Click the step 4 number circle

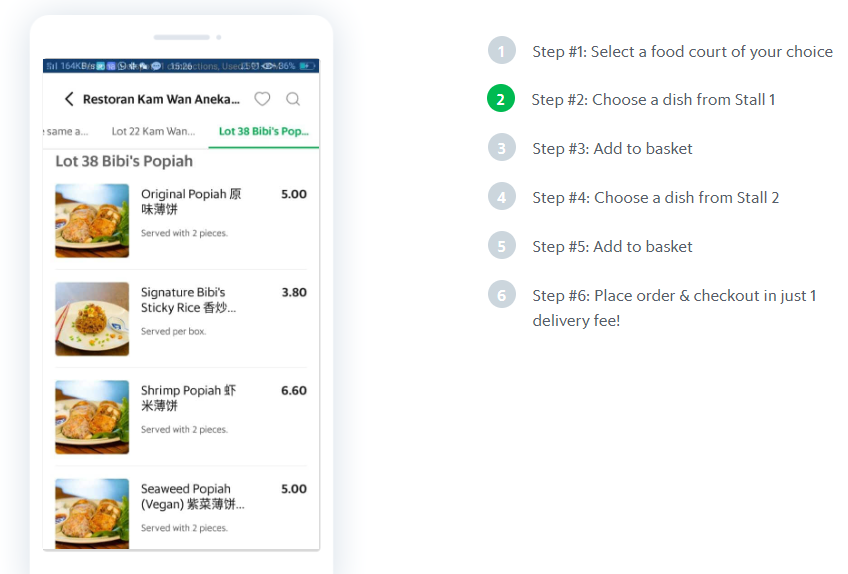tap(501, 197)
